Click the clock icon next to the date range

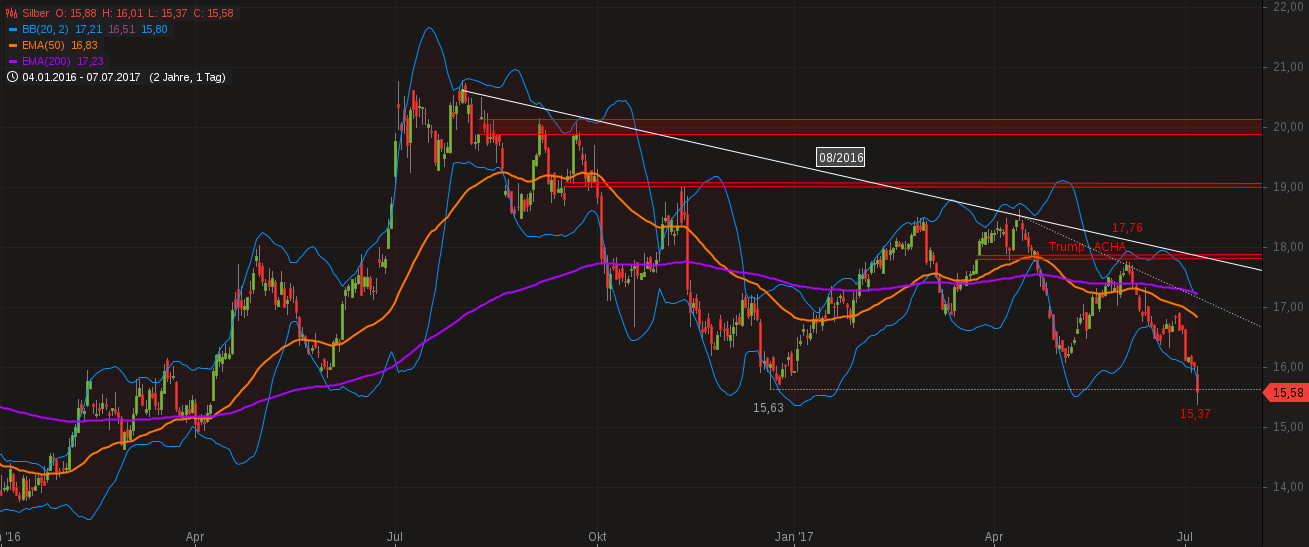click(x=12, y=77)
